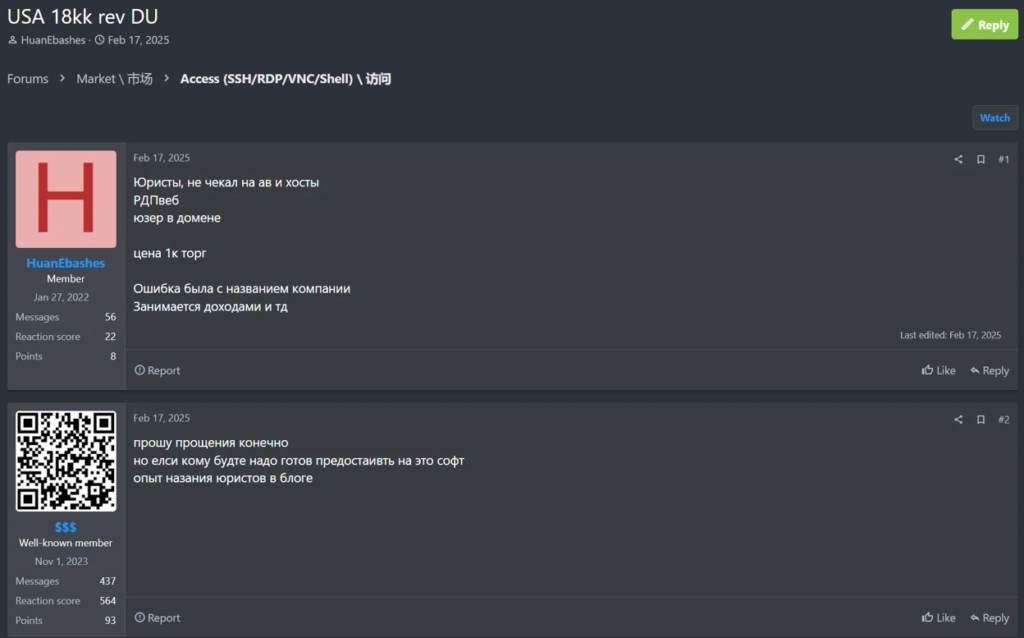This screenshot has width=1024, height=638.
Task: Click the green Reply button
Action: coord(984,25)
